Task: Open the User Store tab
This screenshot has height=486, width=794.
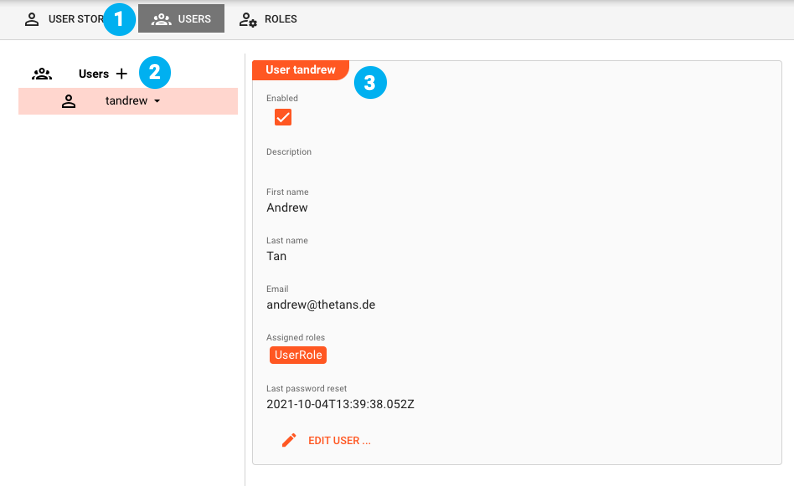Action: 75,19
